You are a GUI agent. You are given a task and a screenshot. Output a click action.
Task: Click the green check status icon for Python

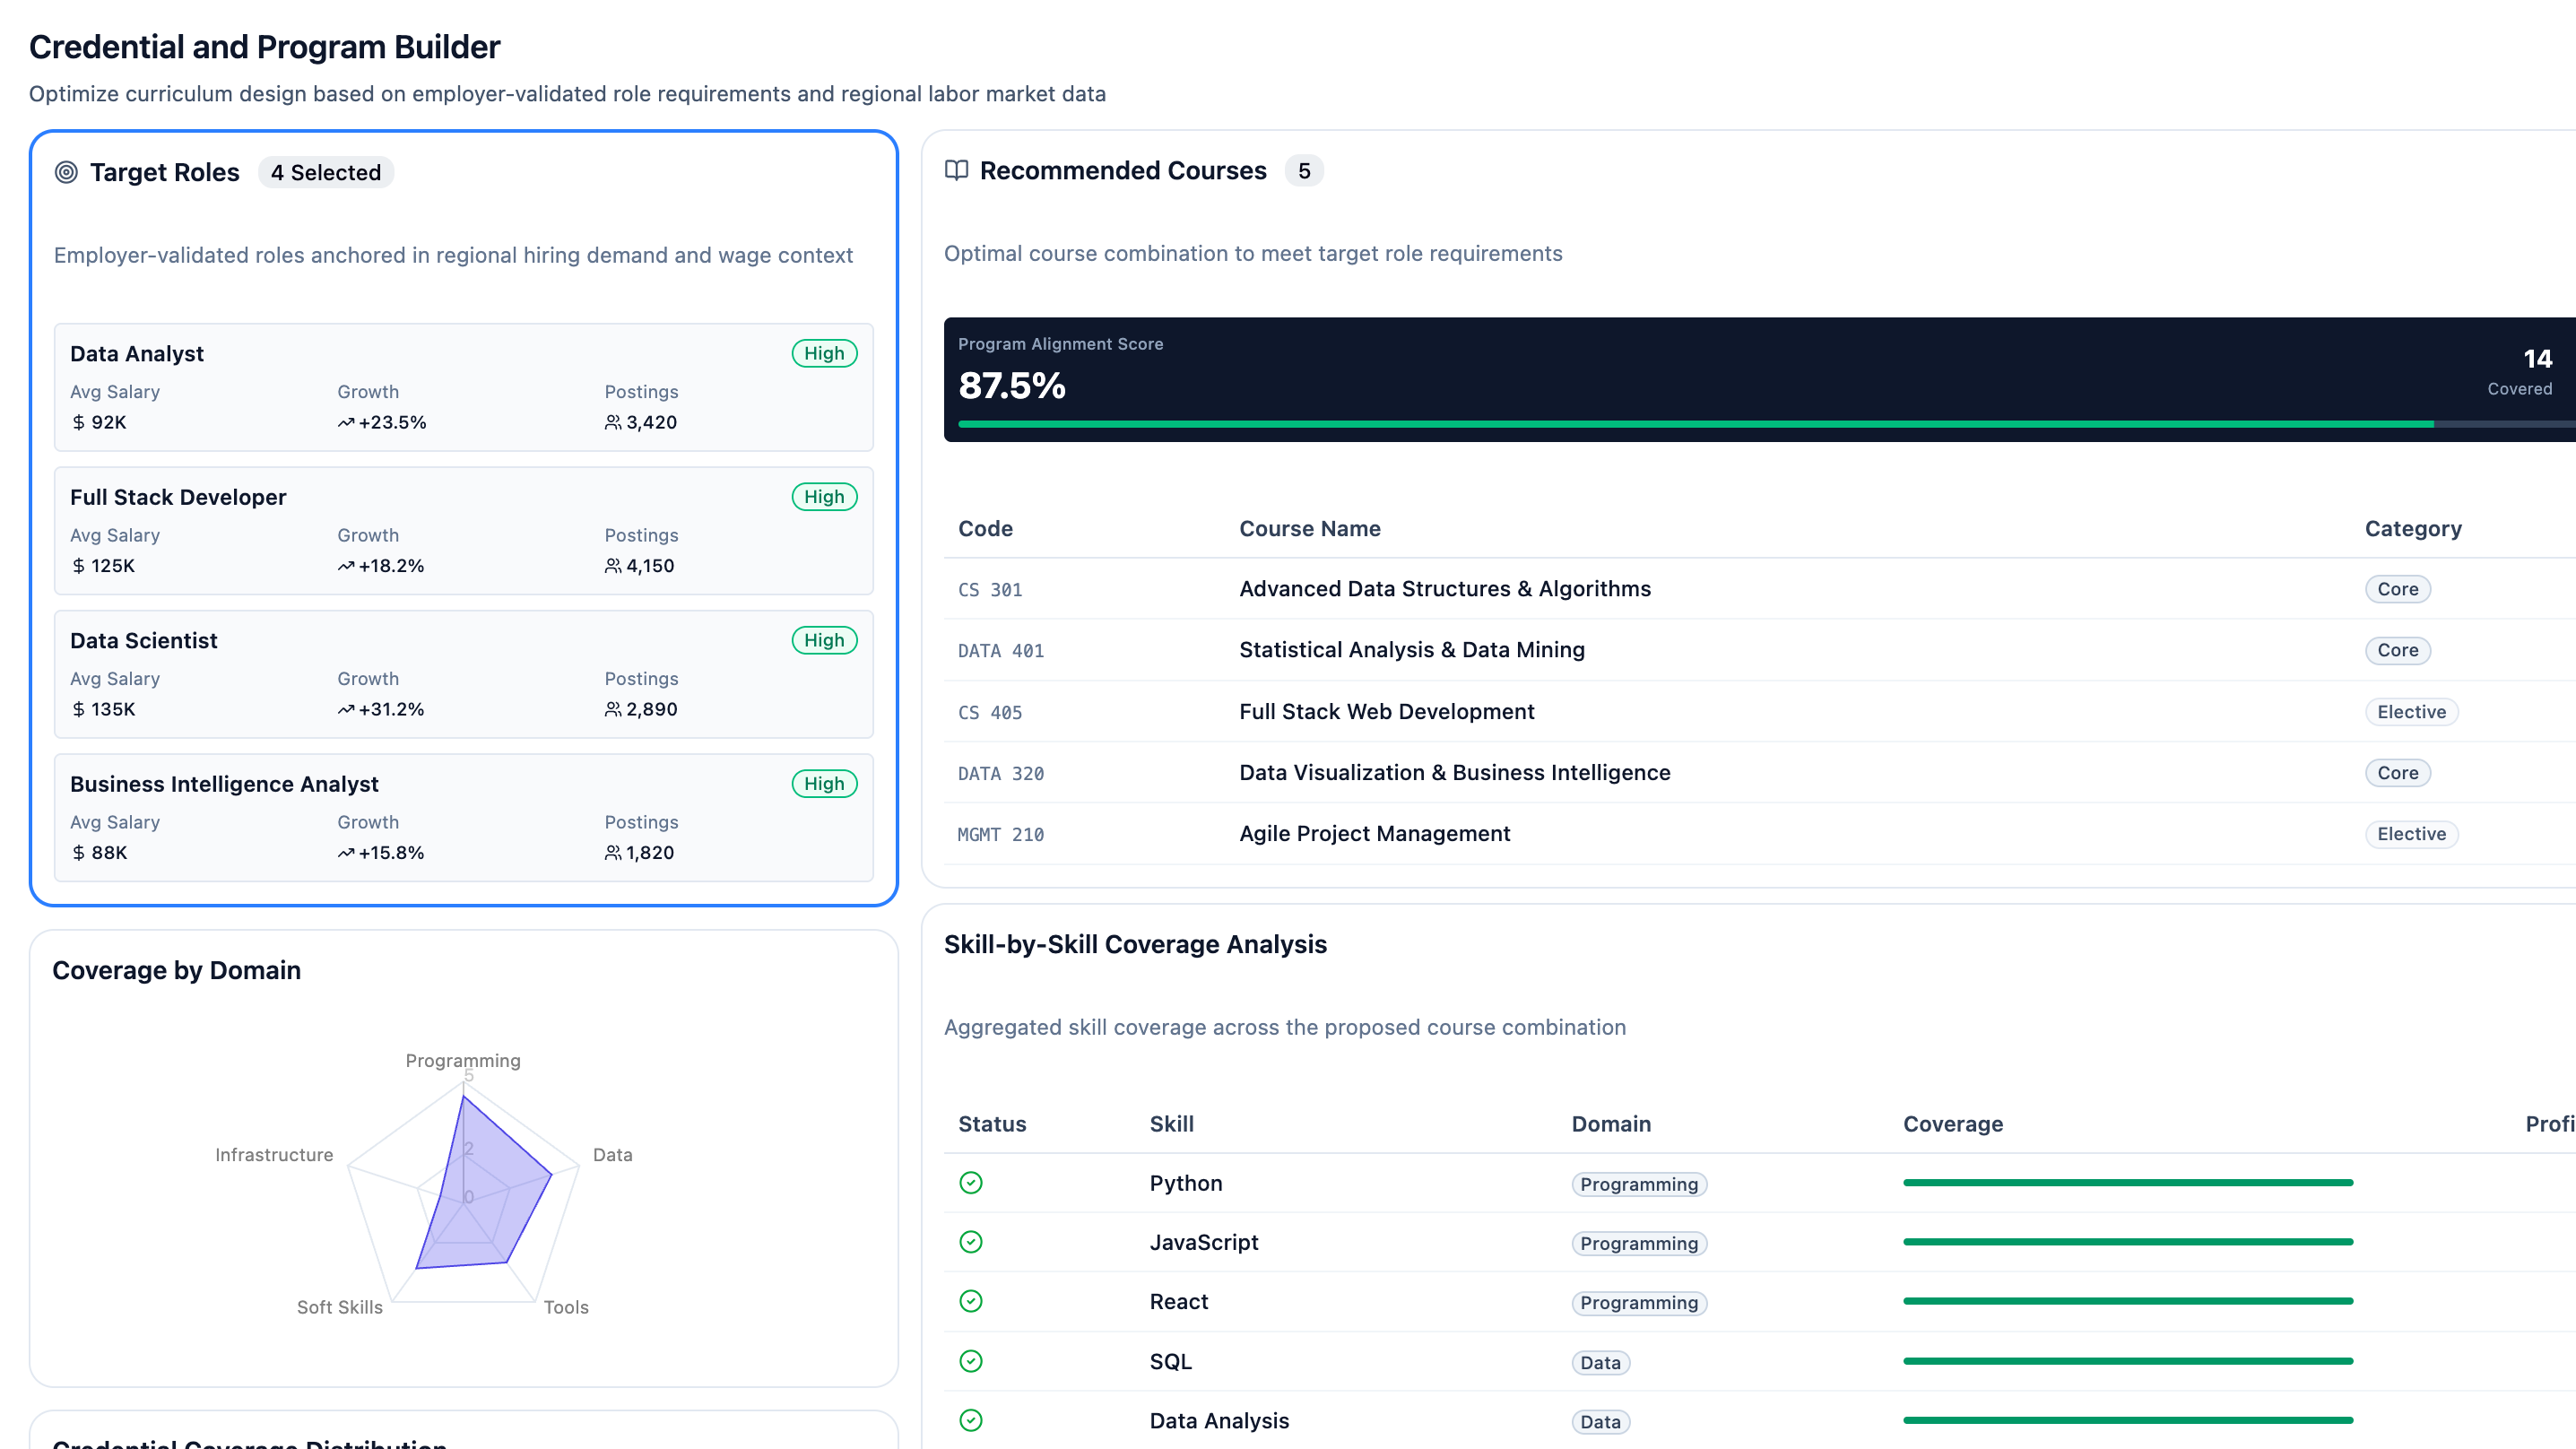pos(970,1183)
